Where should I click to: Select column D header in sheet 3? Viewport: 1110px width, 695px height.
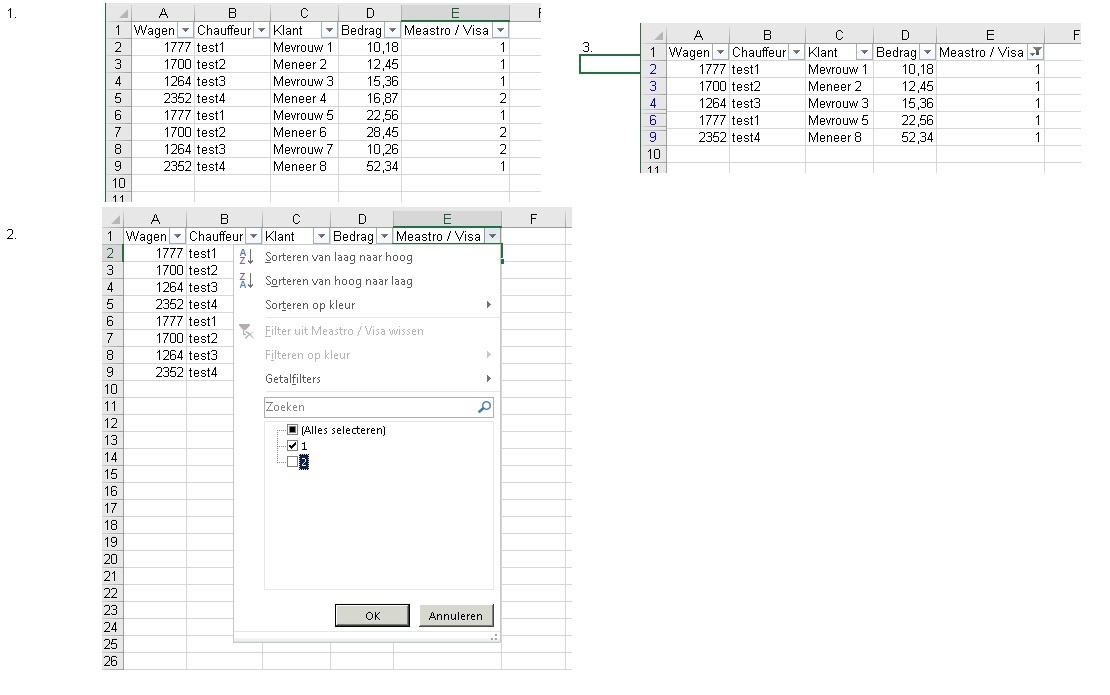[x=905, y=35]
